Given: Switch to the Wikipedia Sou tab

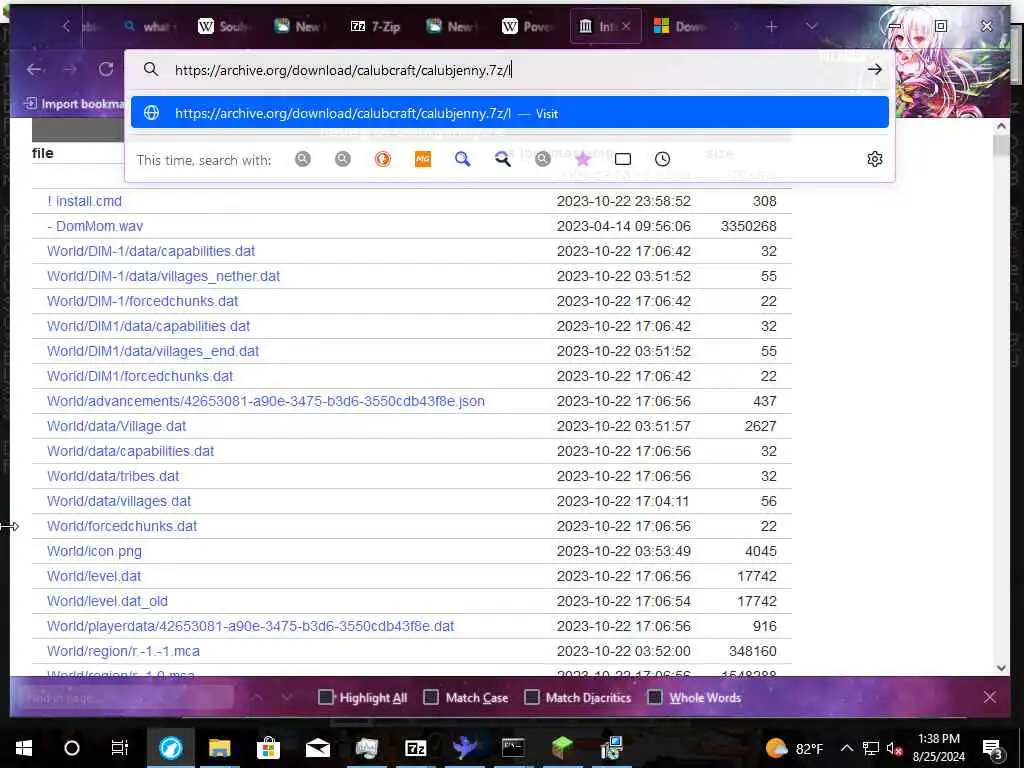Looking at the screenshot, I should pyautogui.click(x=224, y=26).
